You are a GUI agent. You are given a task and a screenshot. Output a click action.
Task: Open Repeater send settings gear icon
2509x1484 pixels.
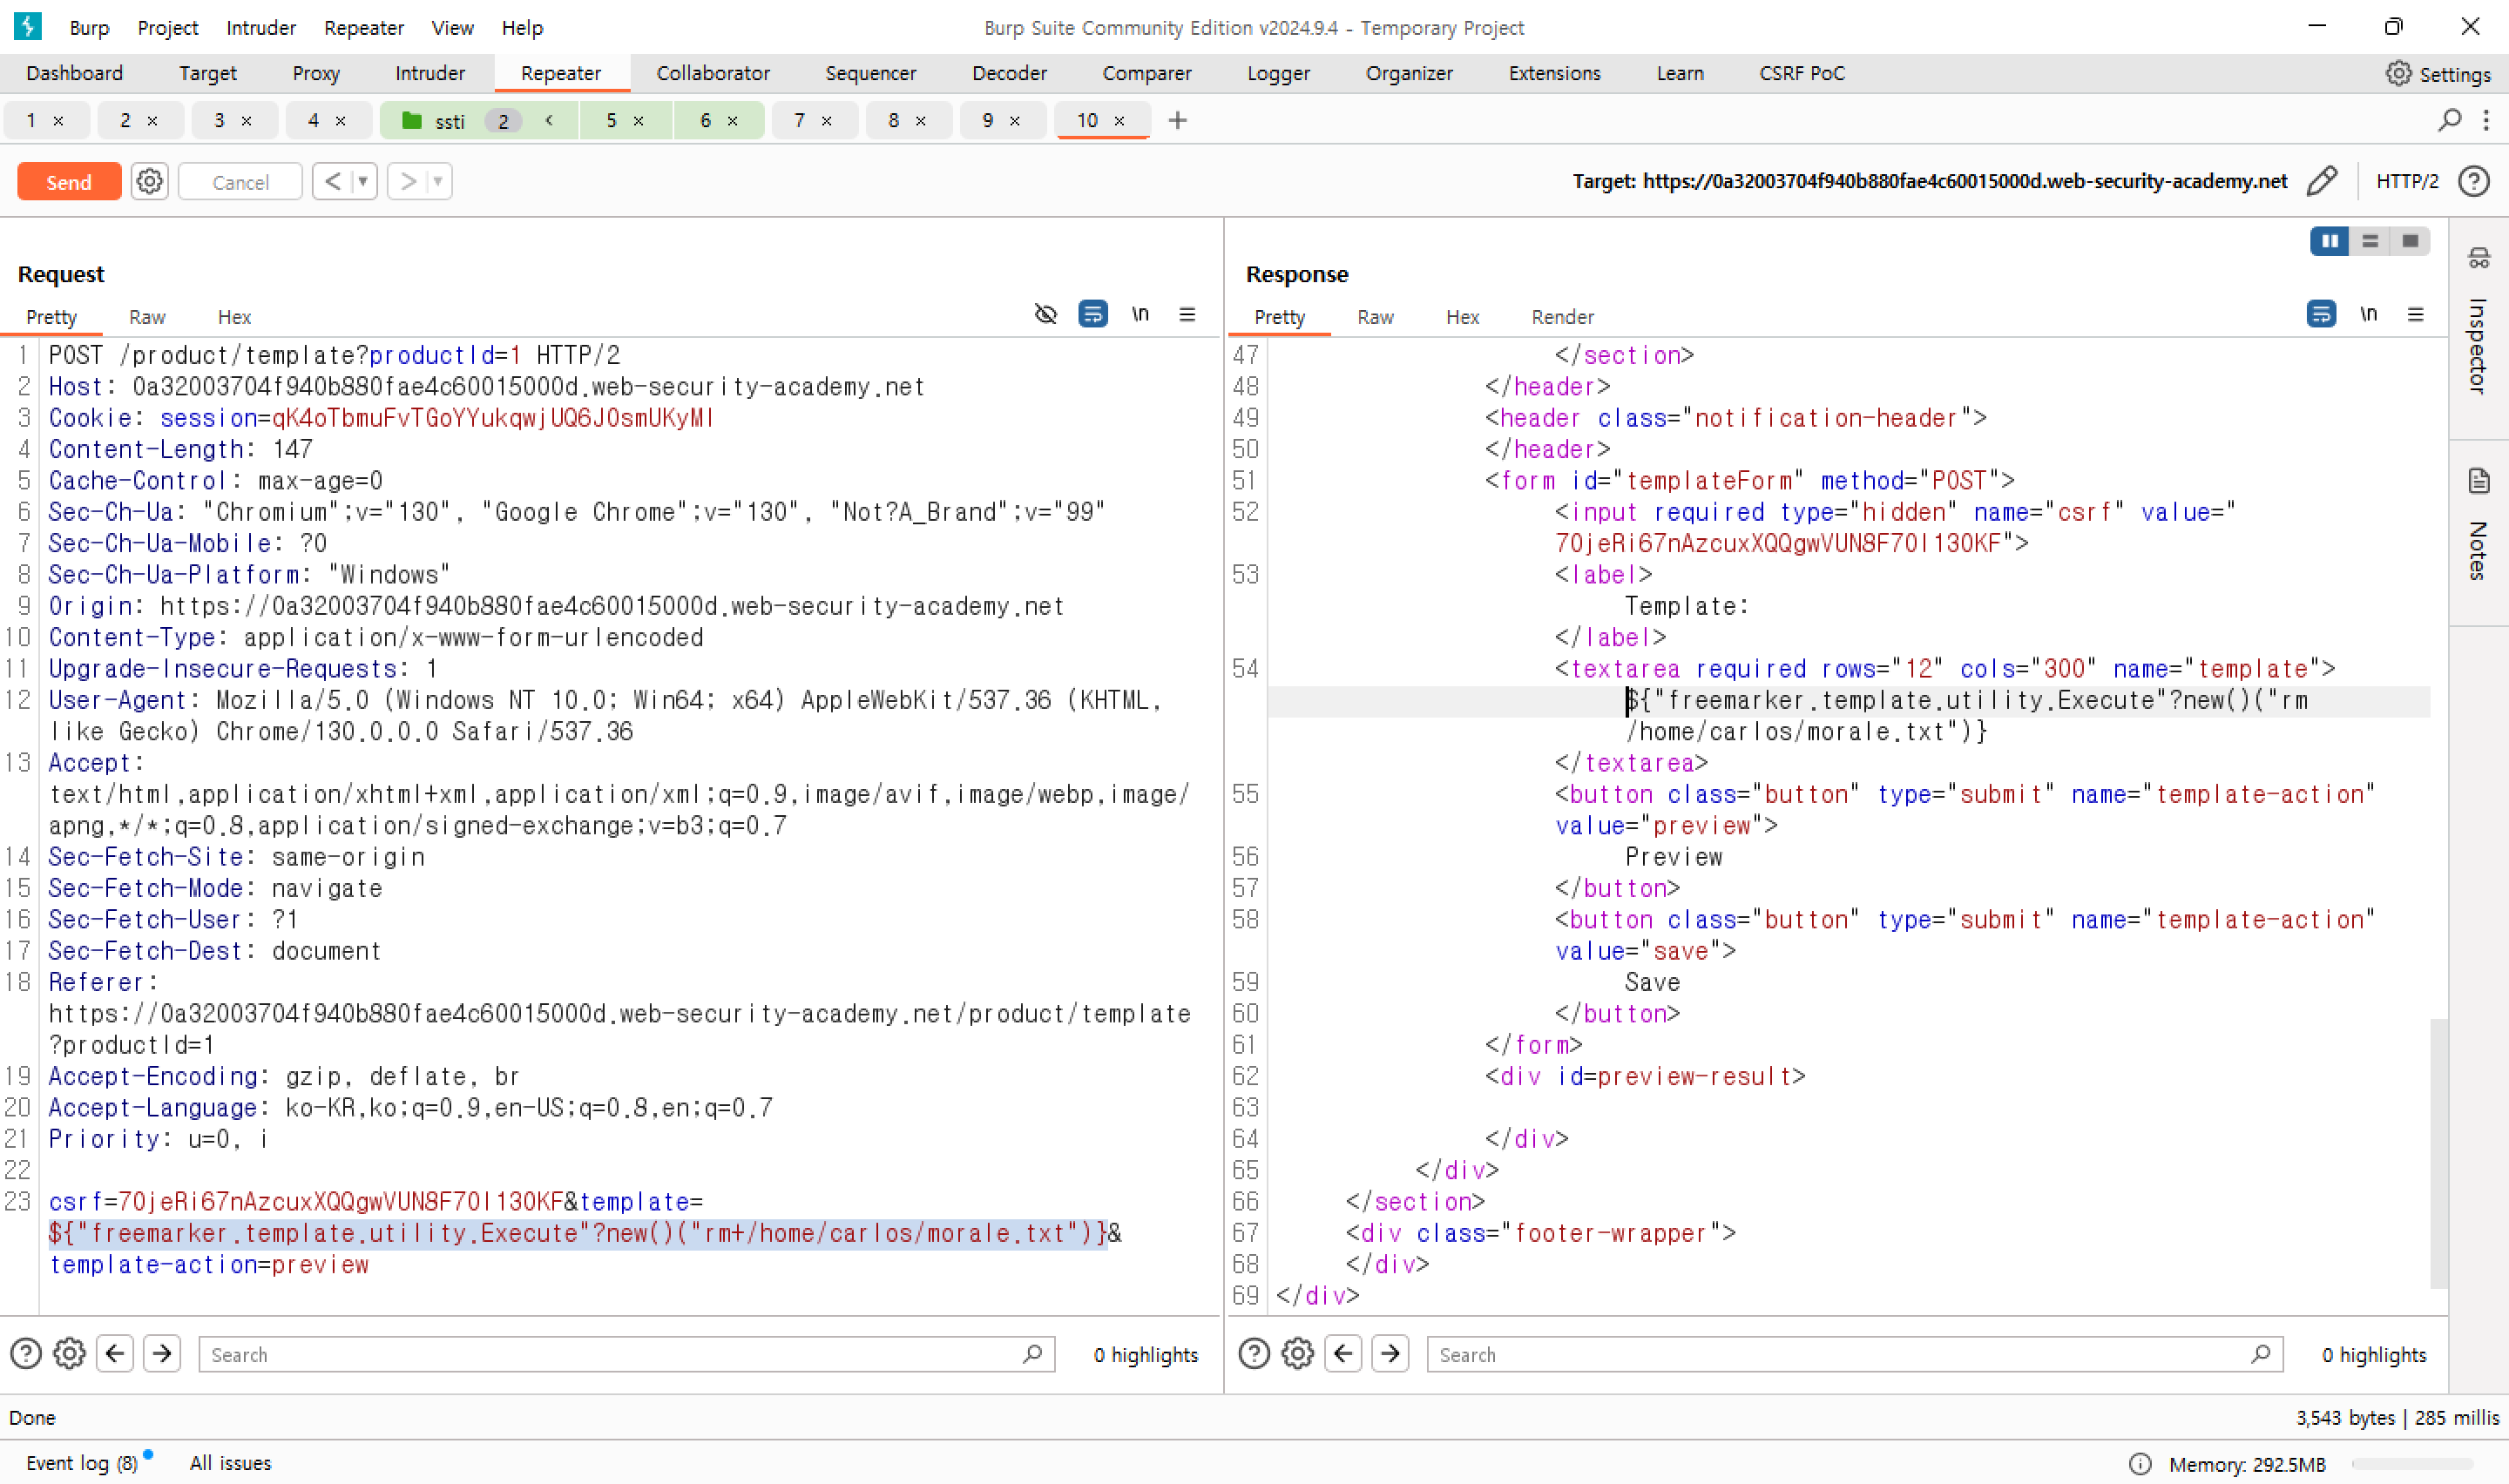(x=149, y=181)
